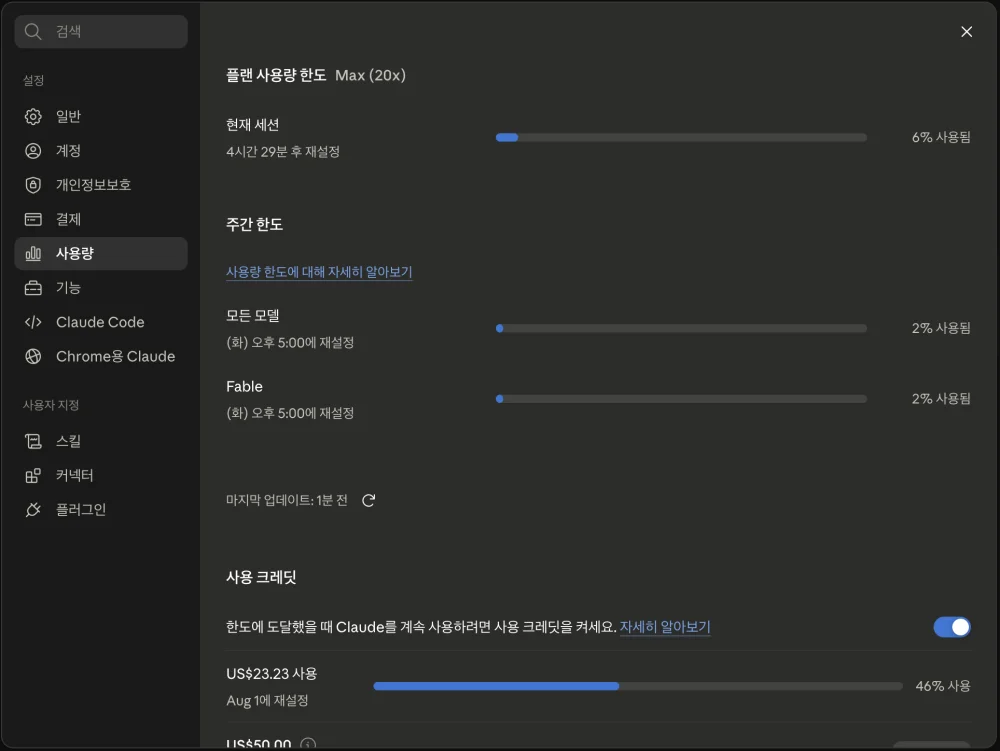Open Chrome용 Claude settings
The image size is (1000, 751).
(101, 356)
